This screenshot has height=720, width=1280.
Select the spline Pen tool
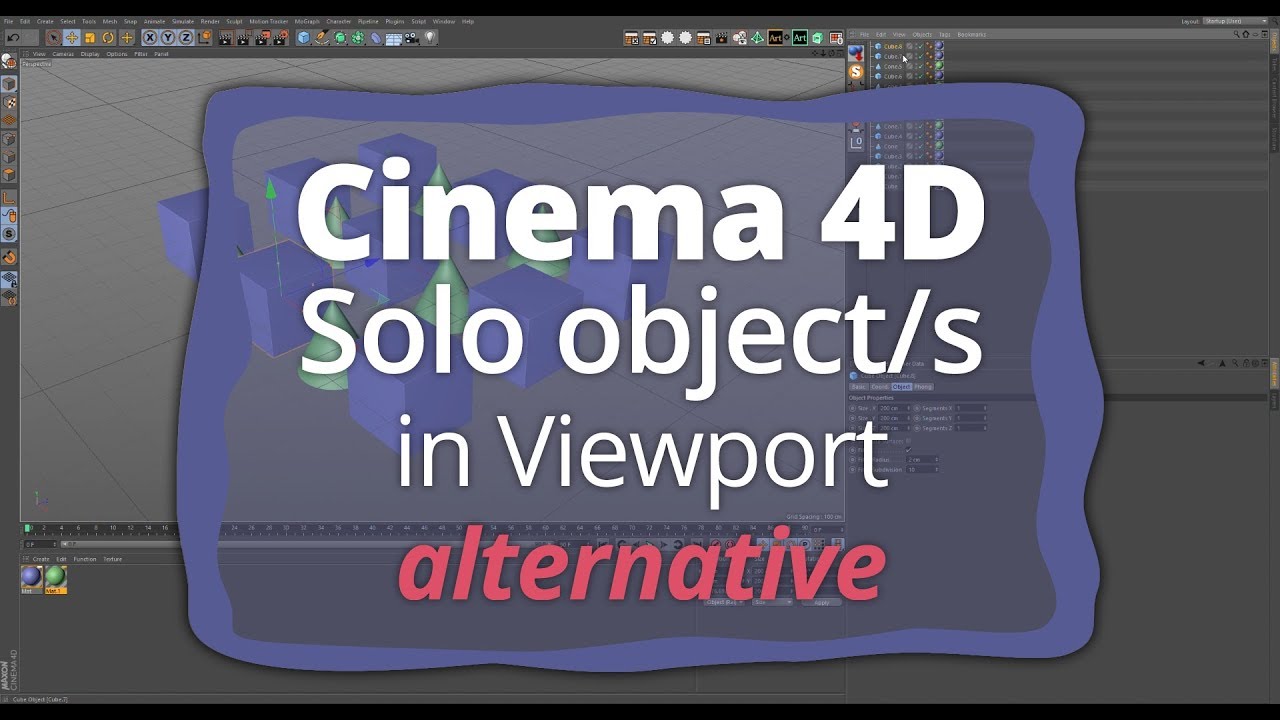[x=322, y=37]
